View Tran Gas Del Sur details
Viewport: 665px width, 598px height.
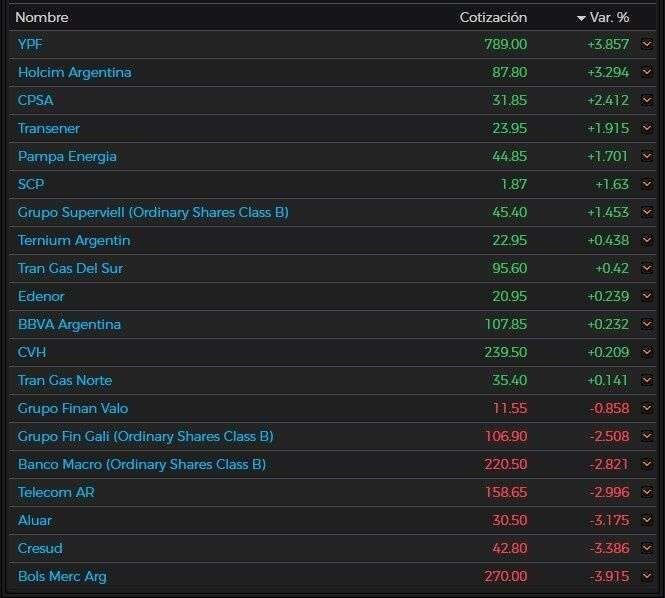pos(70,268)
